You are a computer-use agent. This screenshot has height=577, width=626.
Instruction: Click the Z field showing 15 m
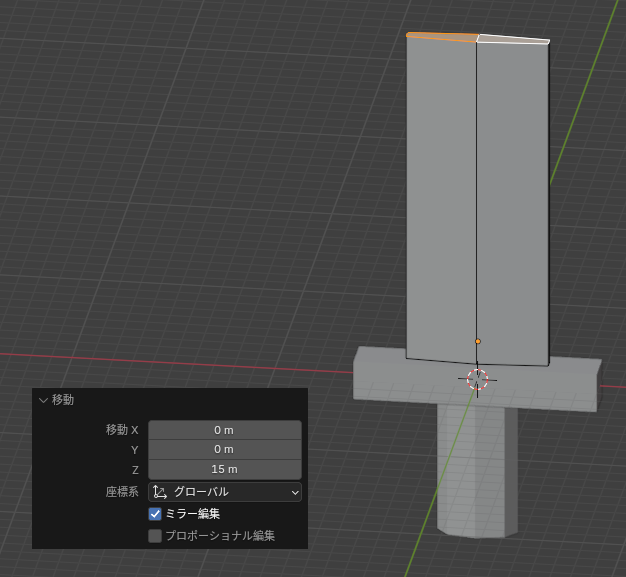click(x=224, y=469)
